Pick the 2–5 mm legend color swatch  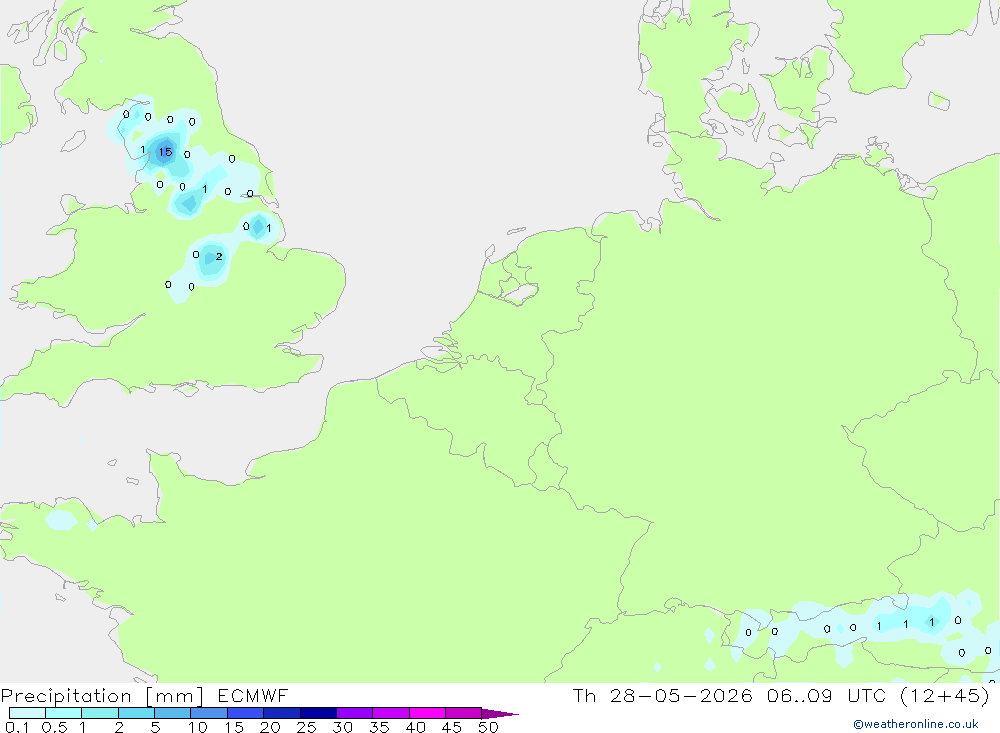[136, 713]
